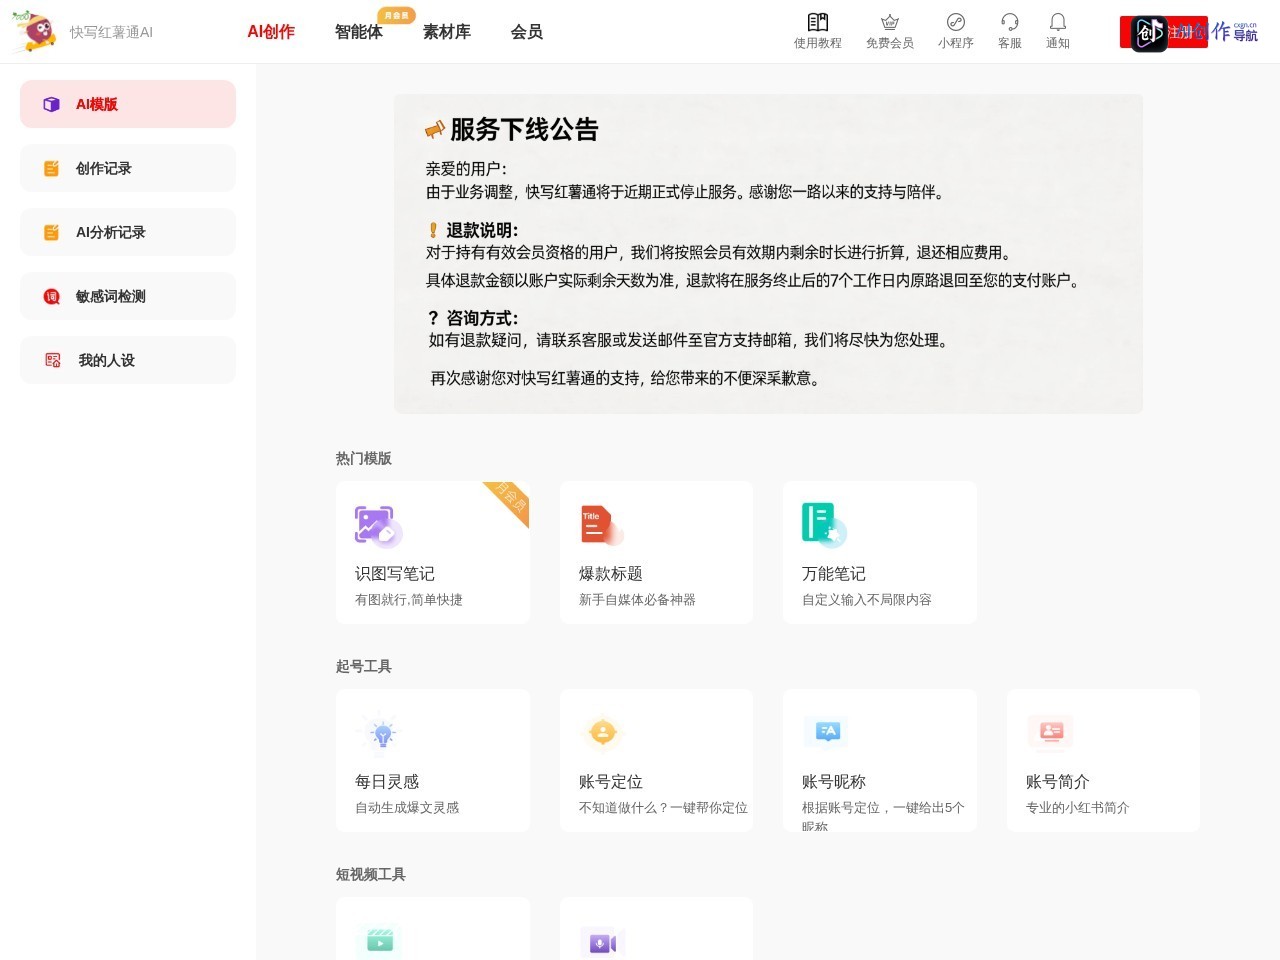Select AI模版 in the sidebar

128,104
